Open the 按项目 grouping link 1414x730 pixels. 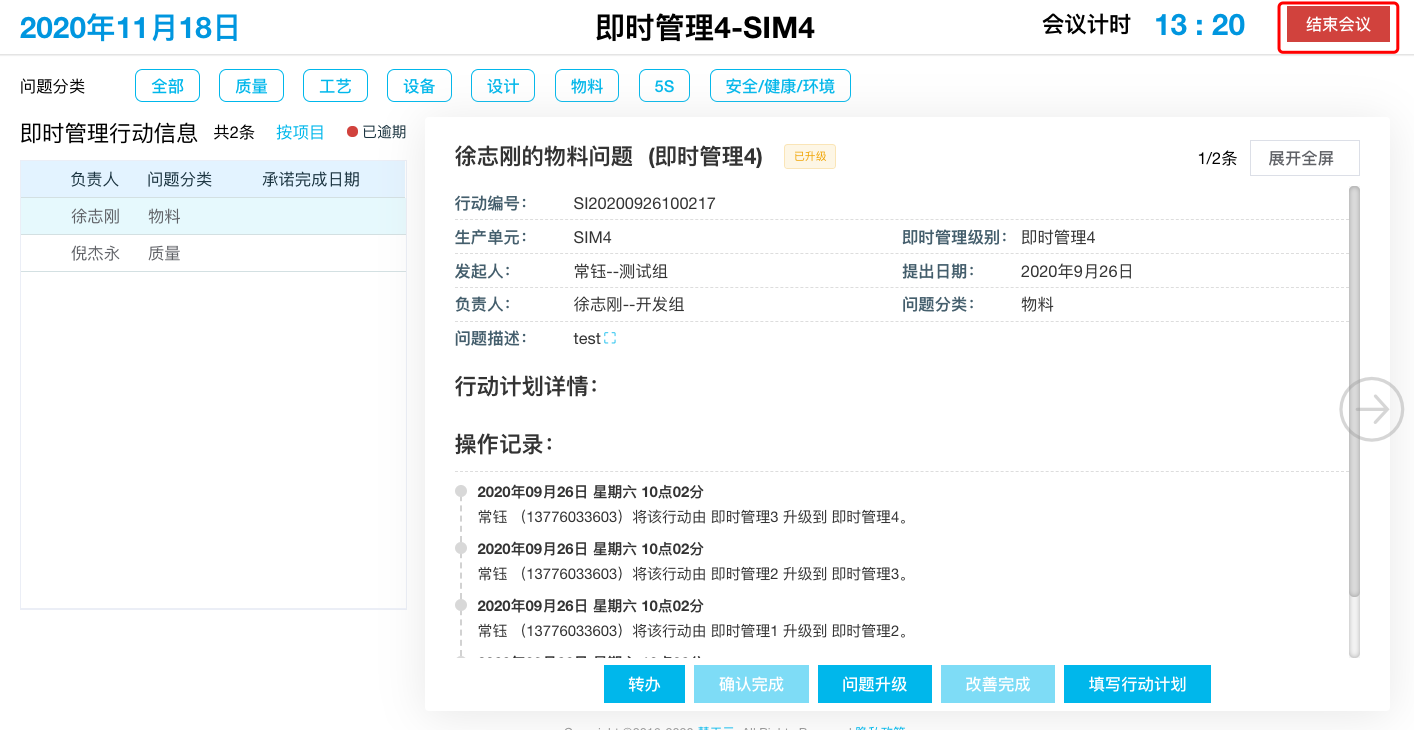point(300,132)
